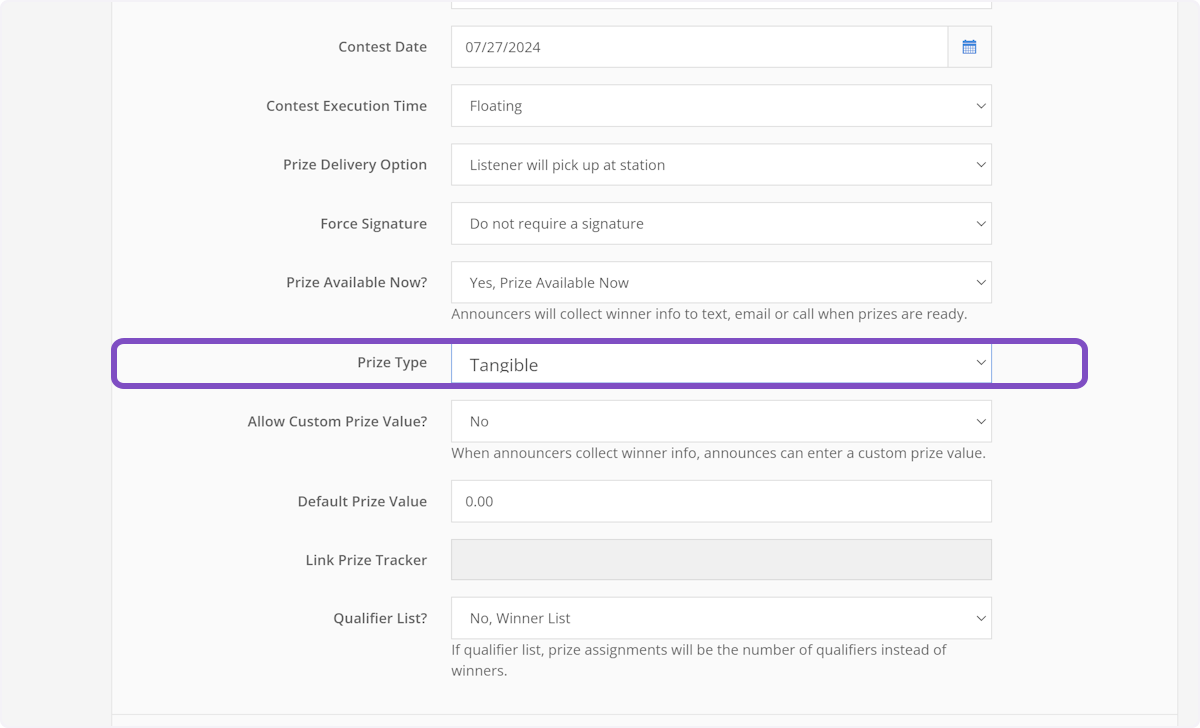Click the 'Prize Delivery Option' label
This screenshot has width=1200, height=728.
coord(355,165)
